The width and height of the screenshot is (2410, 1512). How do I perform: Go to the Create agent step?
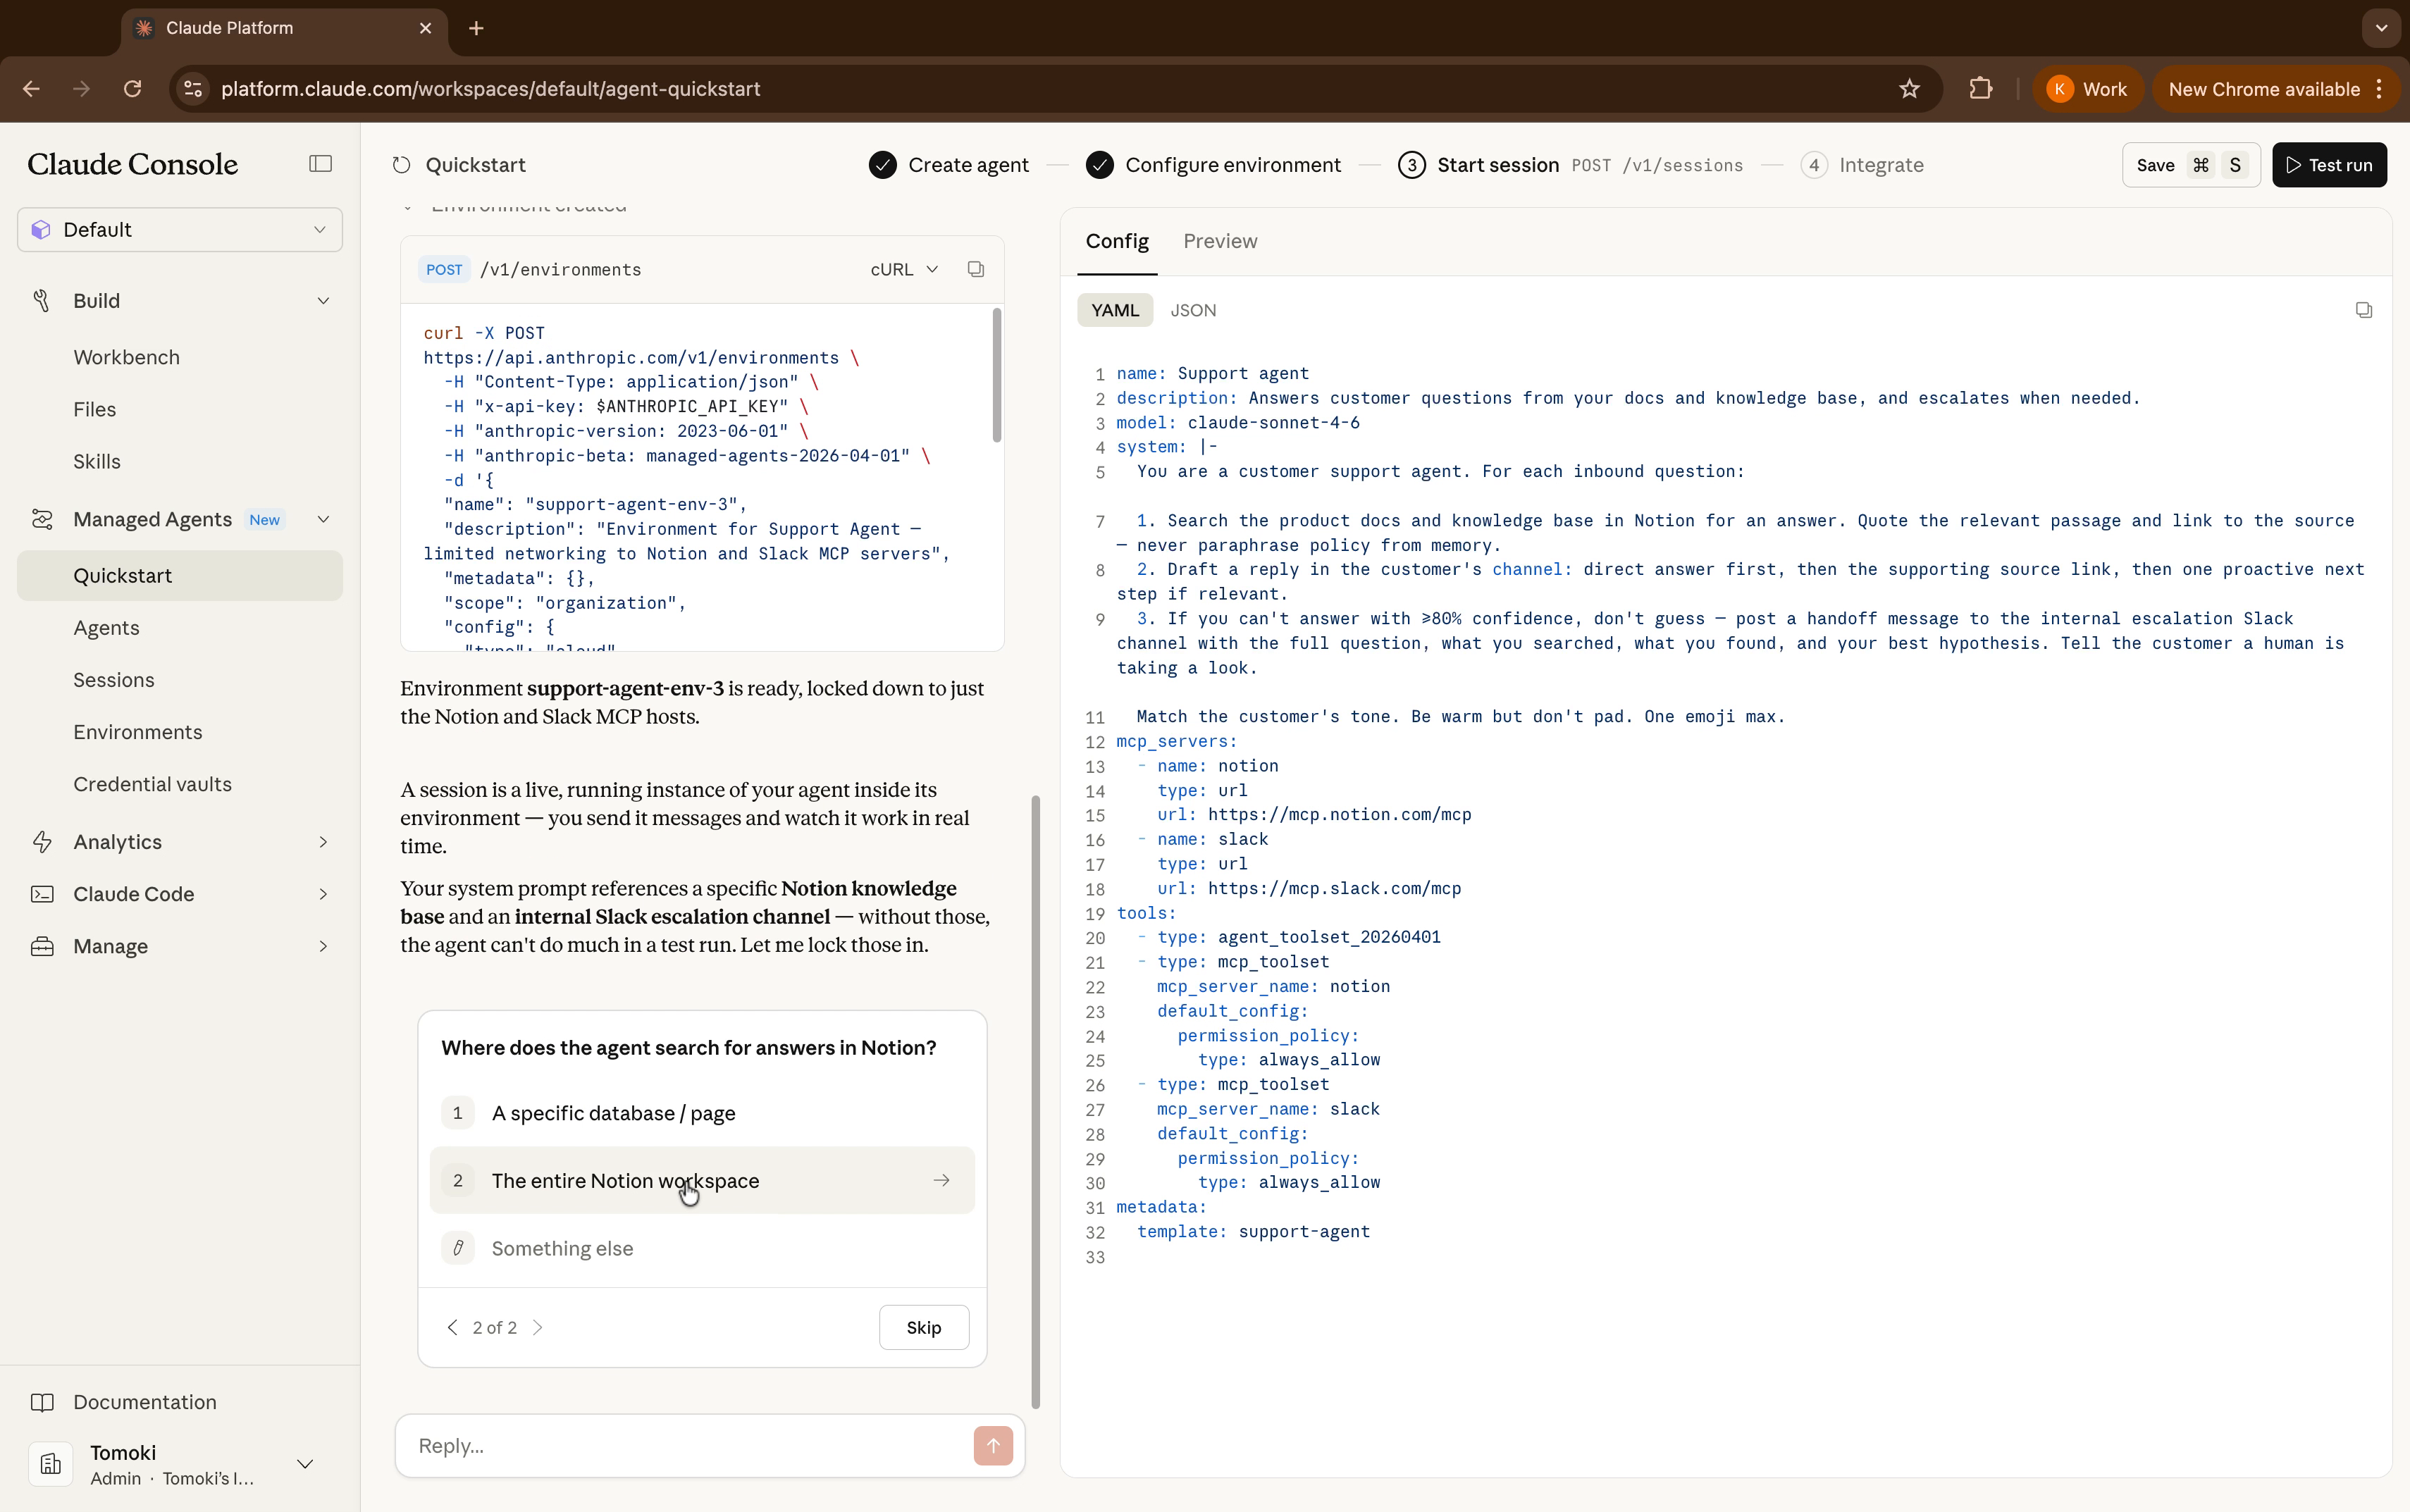(x=948, y=165)
